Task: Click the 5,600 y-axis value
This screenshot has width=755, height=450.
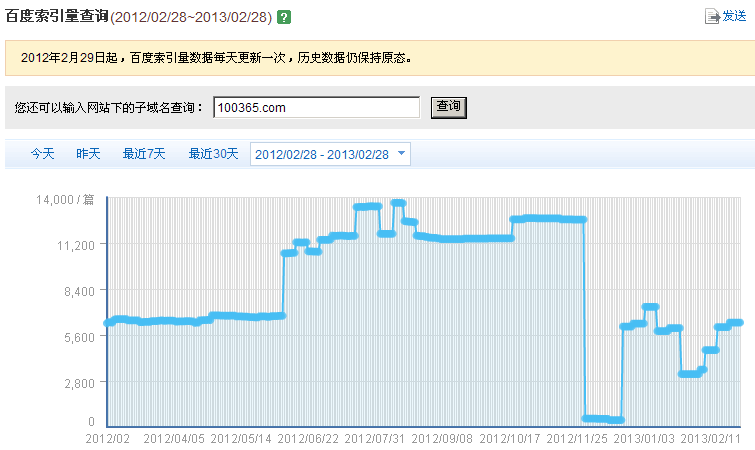Action: pyautogui.click(x=79, y=337)
